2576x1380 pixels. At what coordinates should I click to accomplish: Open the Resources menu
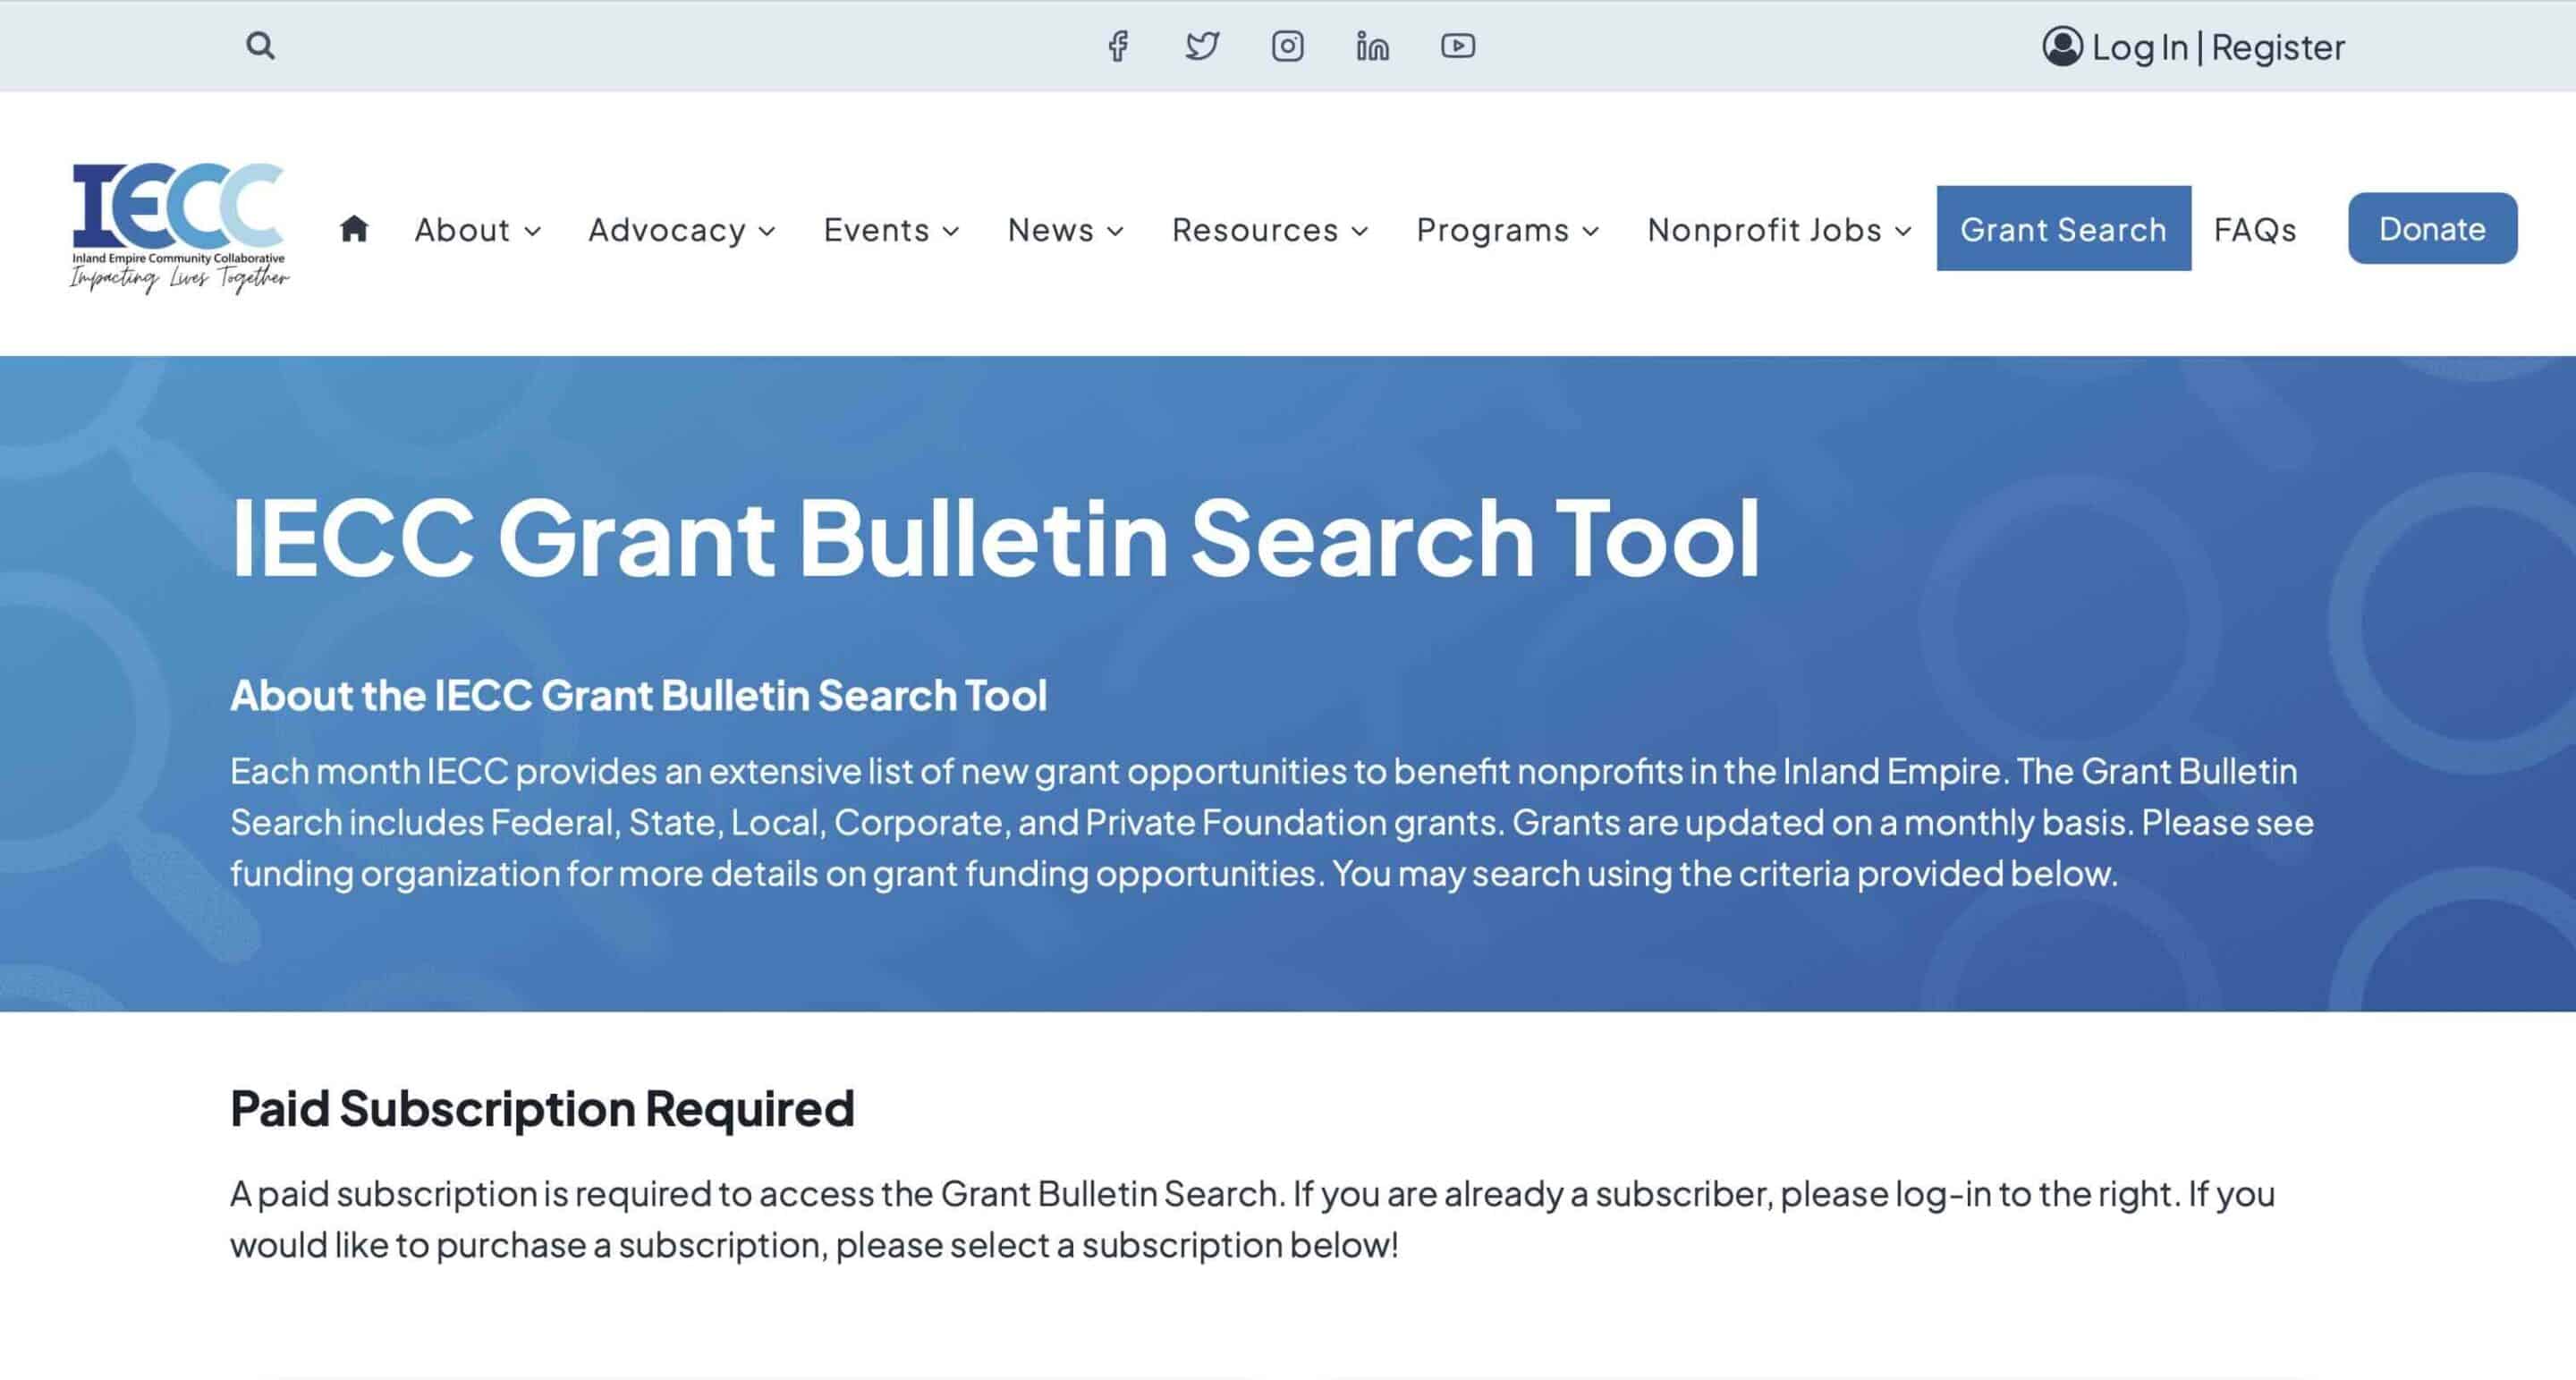pyautogui.click(x=1255, y=230)
